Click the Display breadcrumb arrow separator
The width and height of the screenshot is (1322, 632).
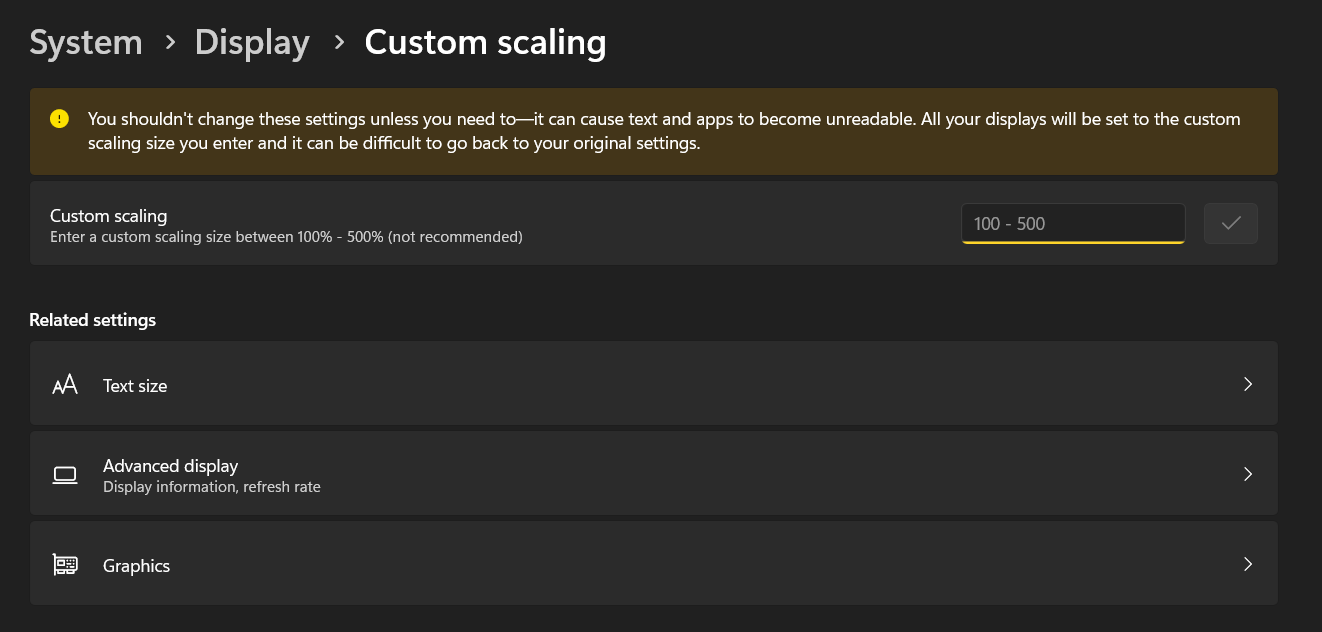tap(339, 43)
